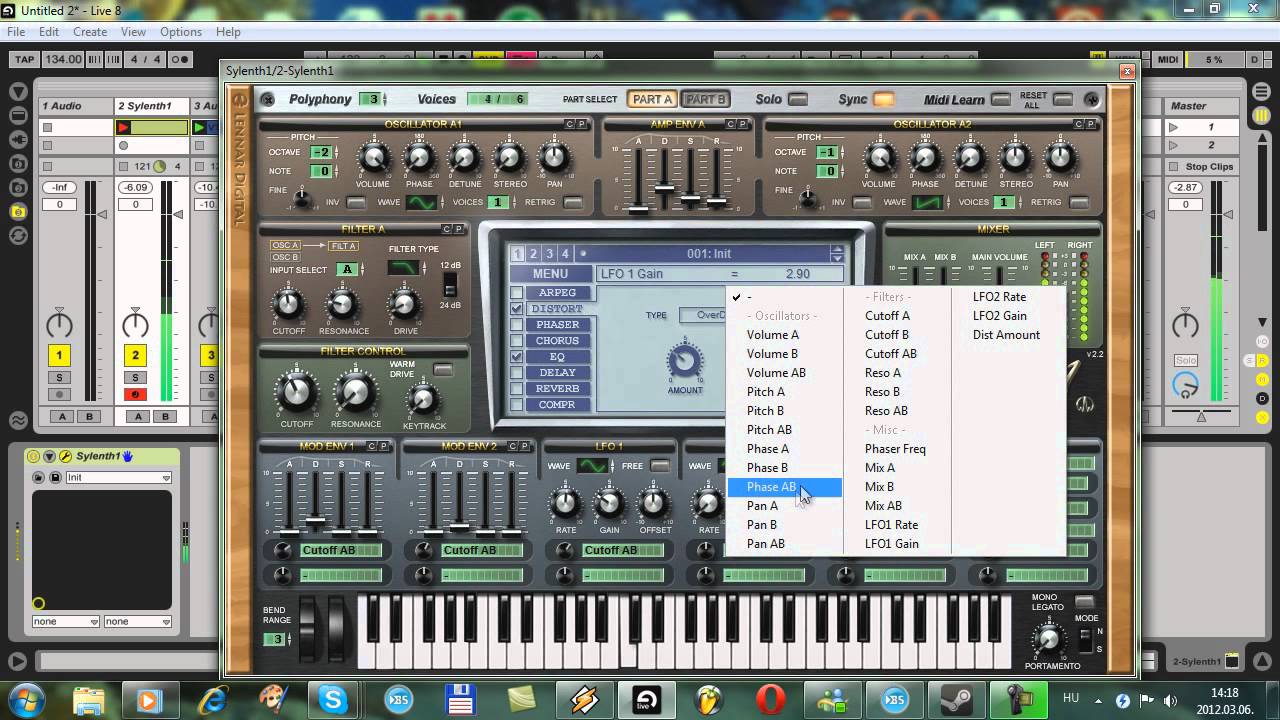The height and width of the screenshot is (720, 1280).
Task: Click the P paste icon on Oscillator A1
Action: click(x=581, y=124)
